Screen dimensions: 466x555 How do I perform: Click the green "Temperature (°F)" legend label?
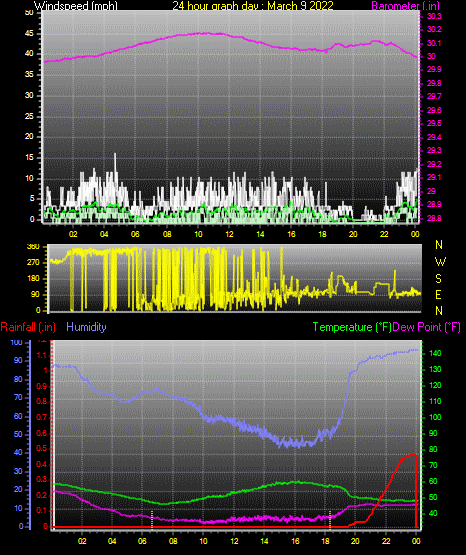[352, 327]
